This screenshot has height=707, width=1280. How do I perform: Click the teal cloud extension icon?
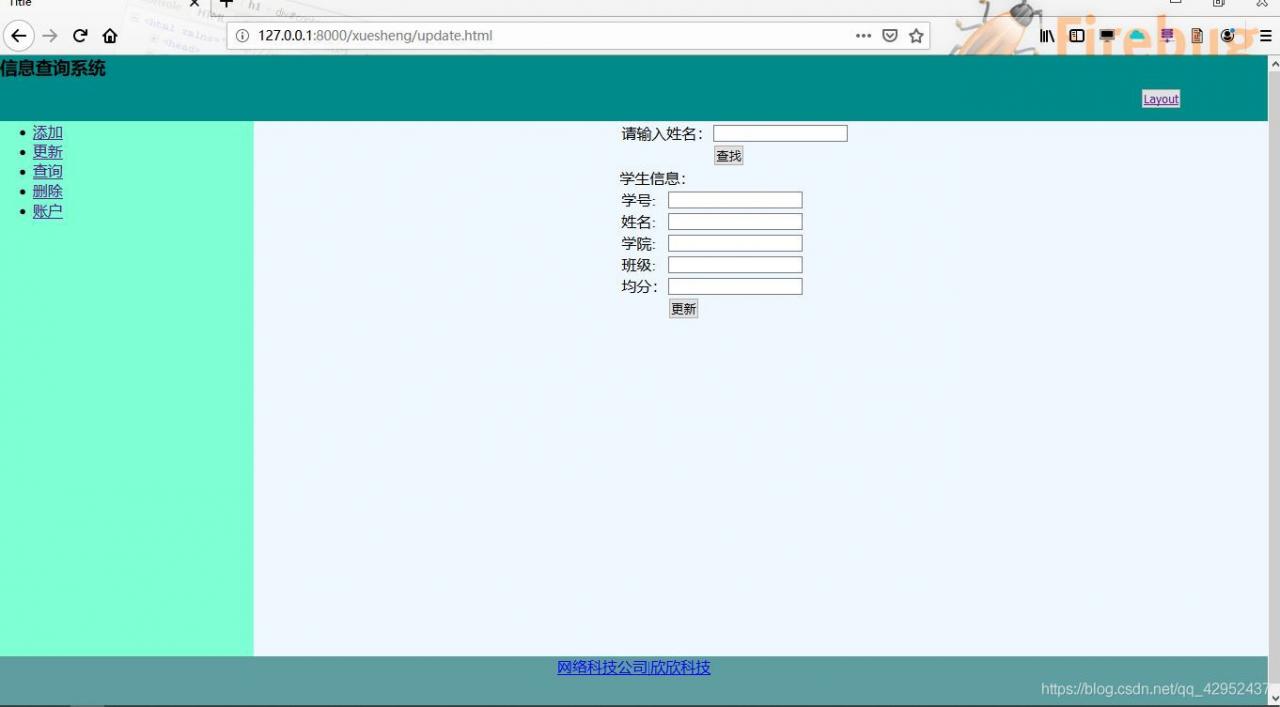coord(1137,36)
